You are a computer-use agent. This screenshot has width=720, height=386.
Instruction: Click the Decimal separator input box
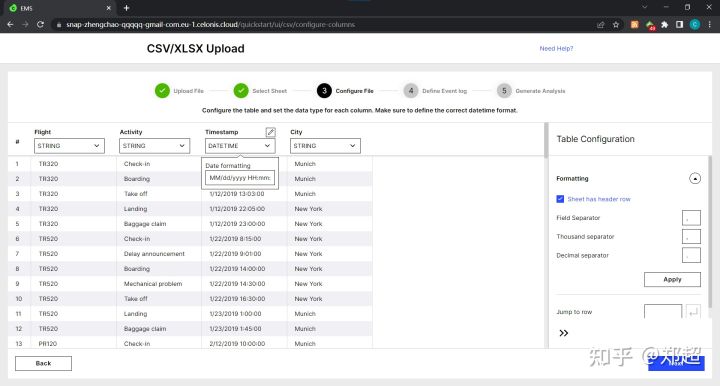tap(691, 255)
